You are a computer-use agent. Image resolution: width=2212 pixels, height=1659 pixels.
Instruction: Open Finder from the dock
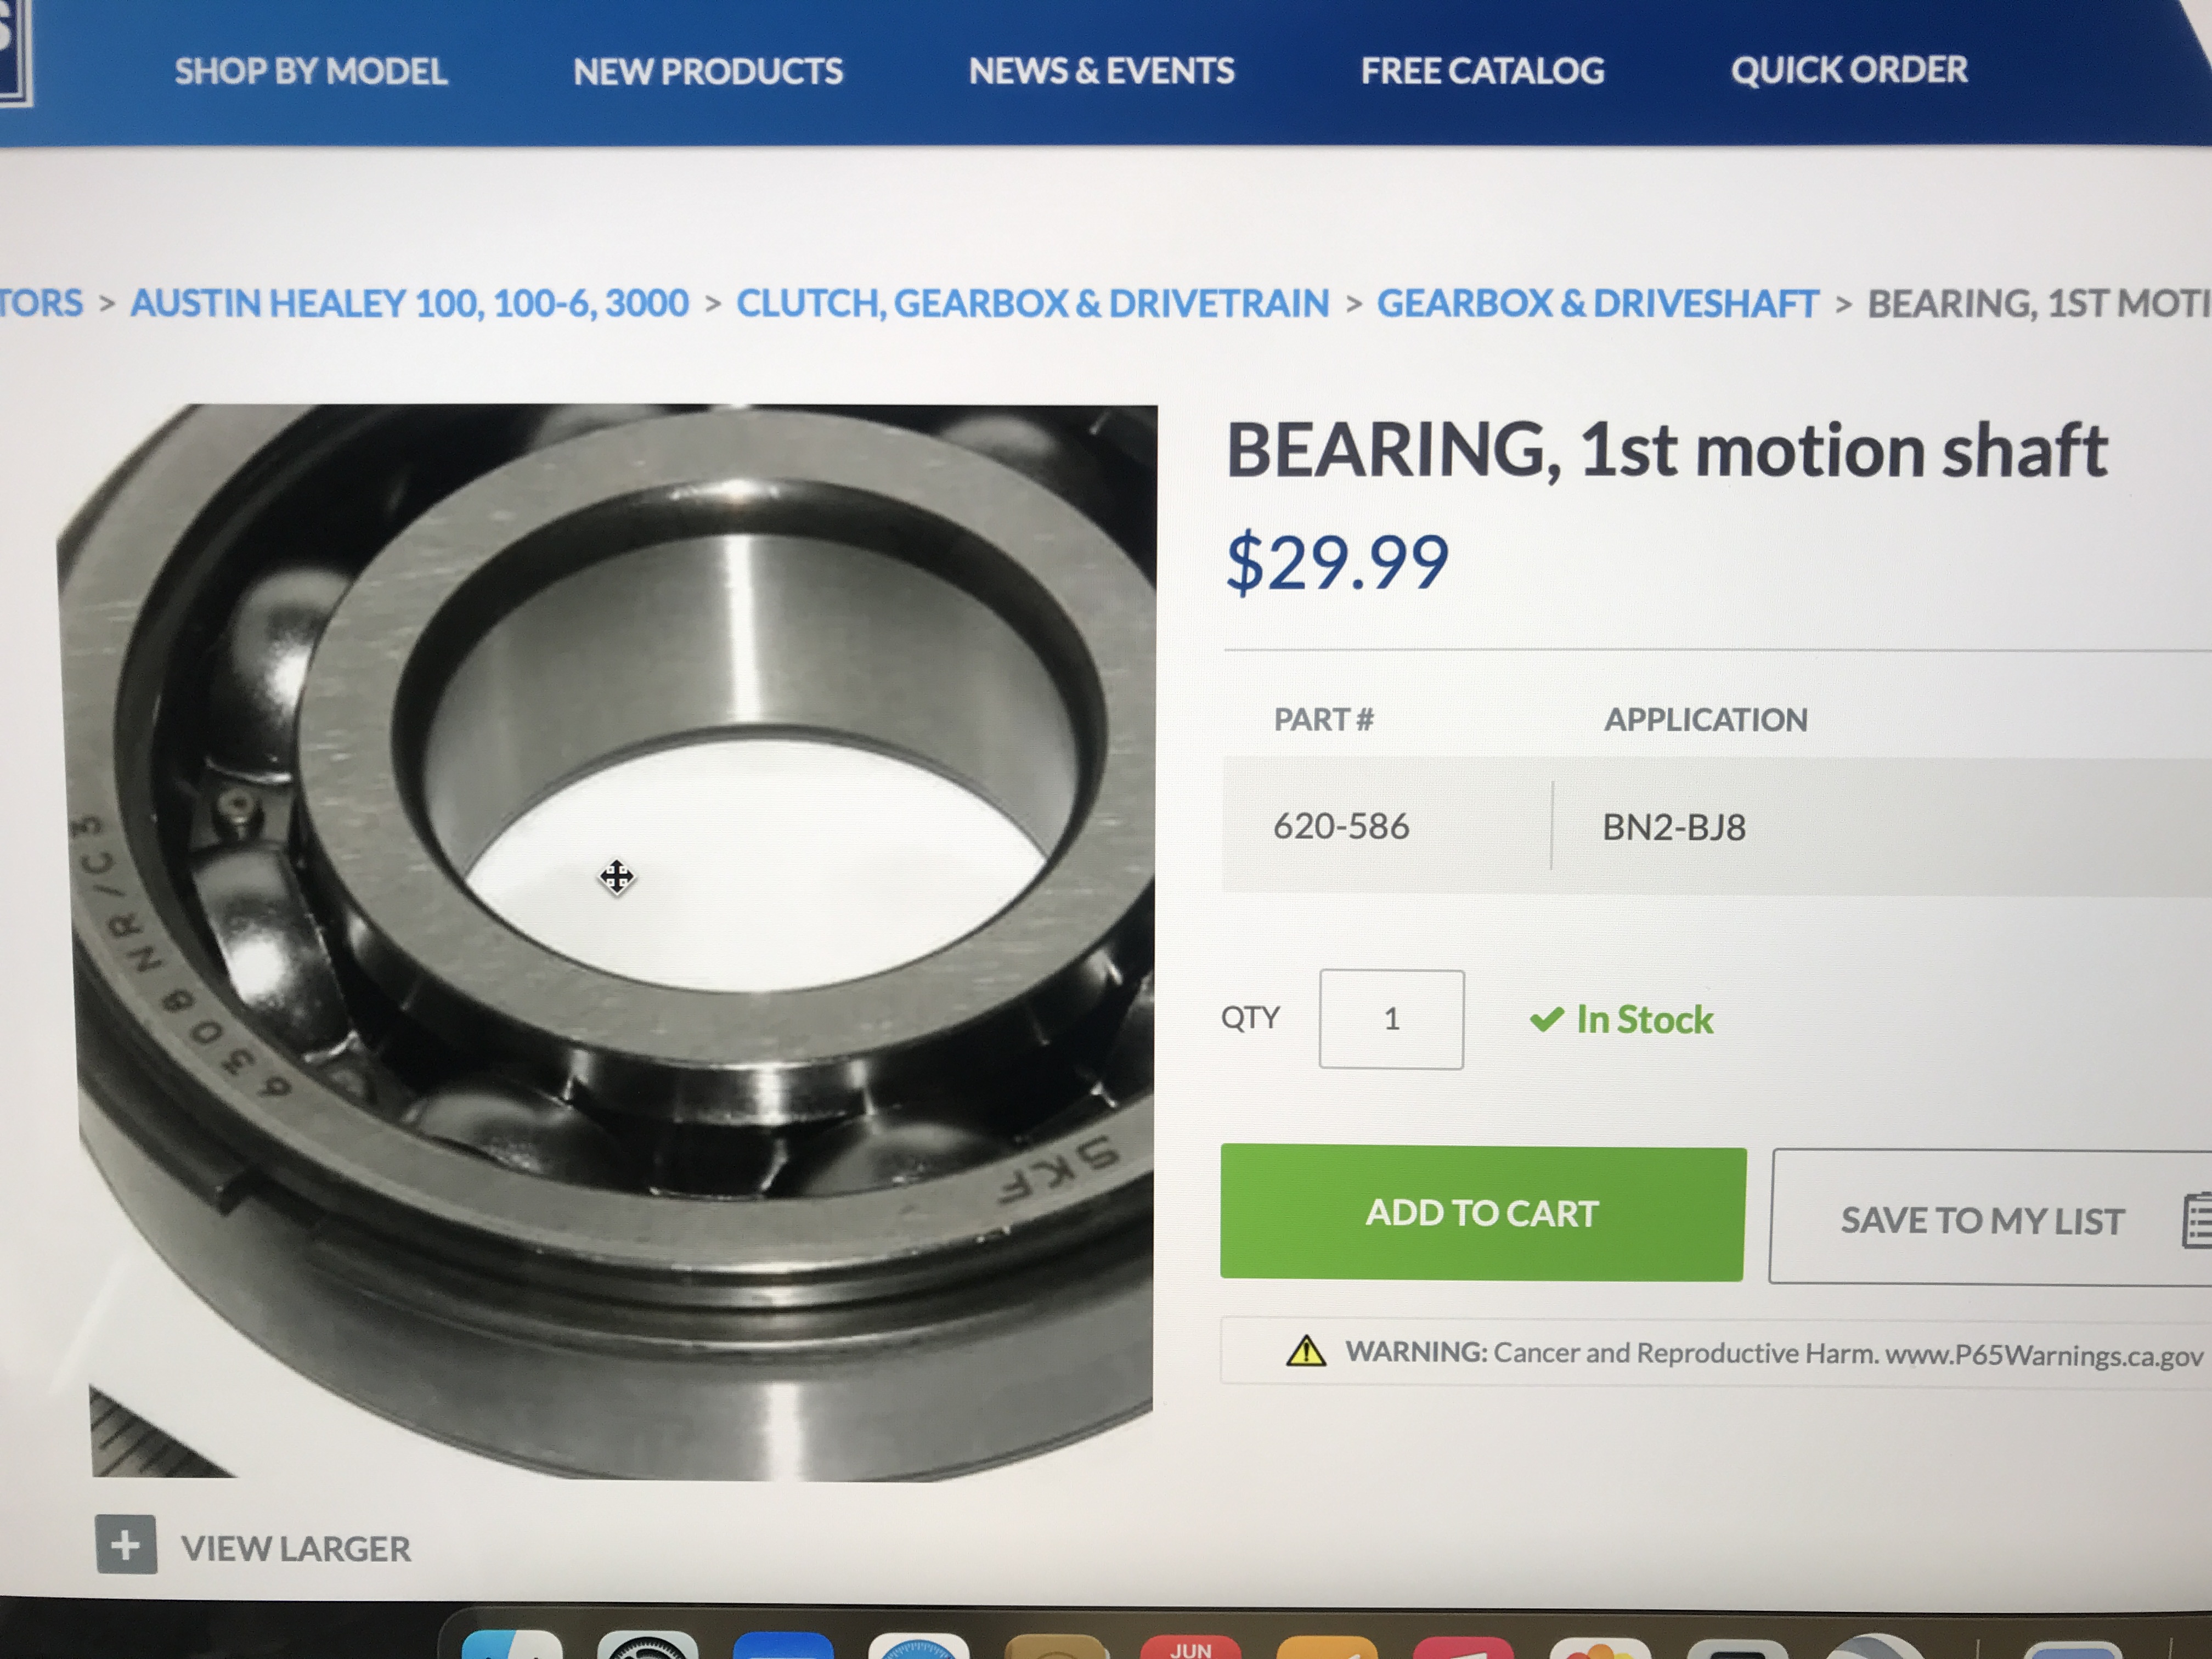(x=512, y=1646)
